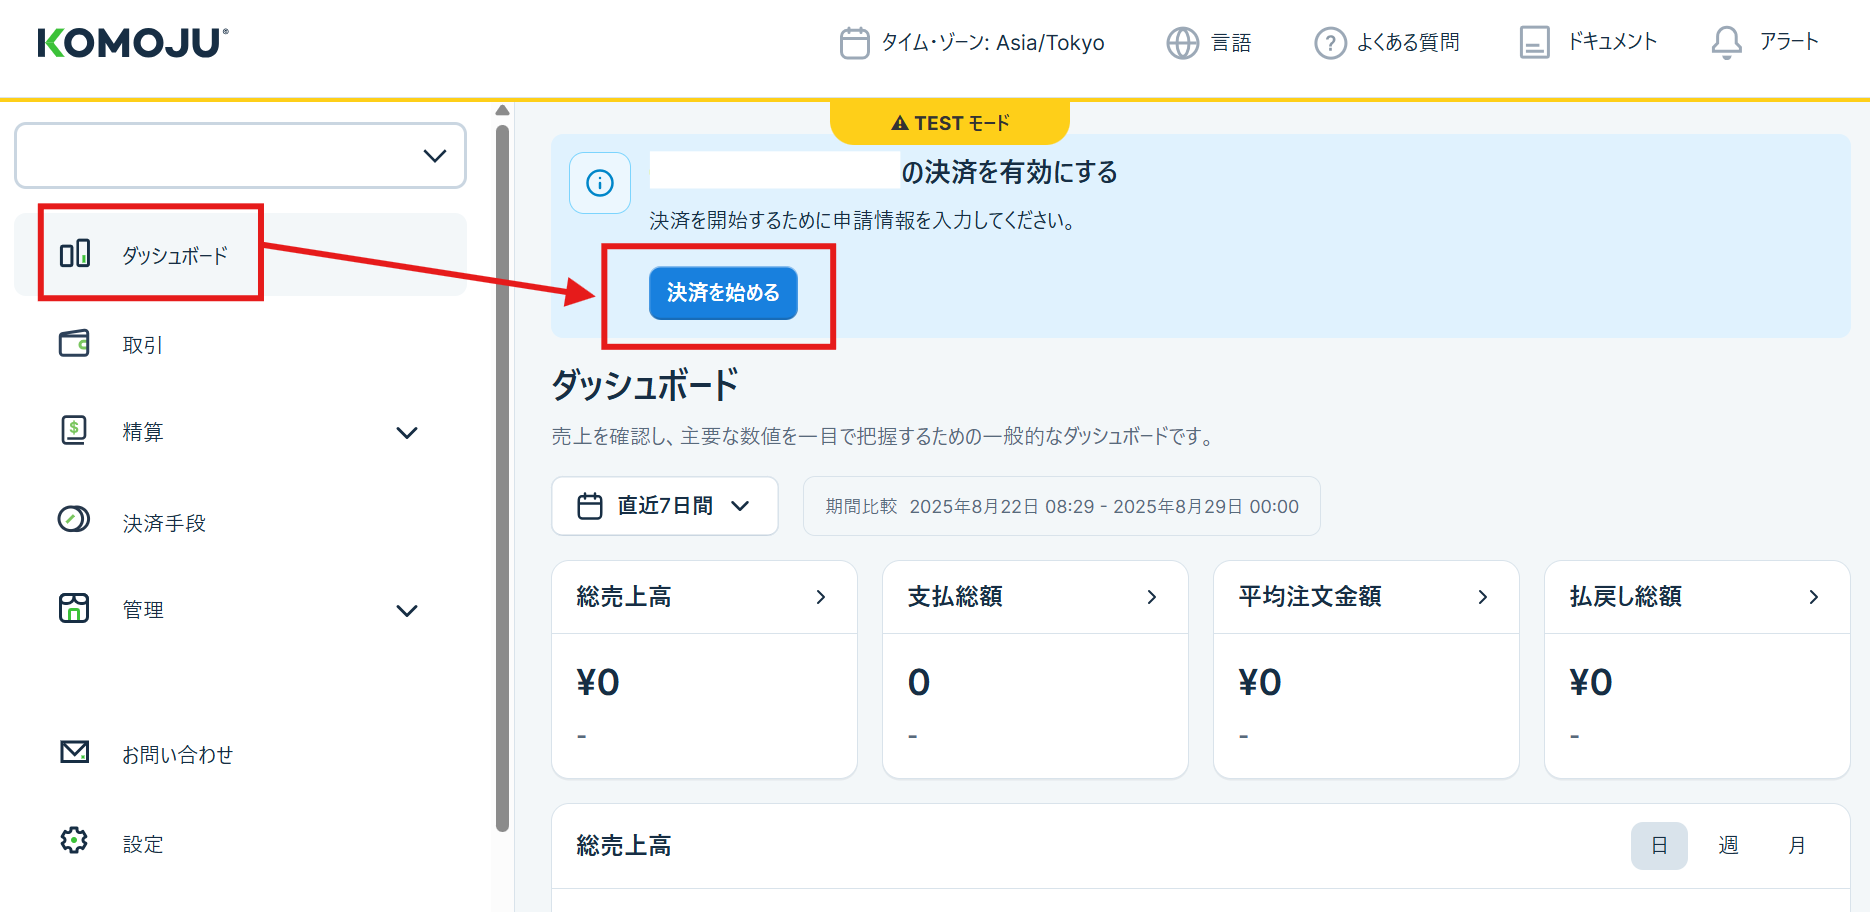Switch chart to 週 weekly view
The height and width of the screenshot is (912, 1870).
[1728, 846]
